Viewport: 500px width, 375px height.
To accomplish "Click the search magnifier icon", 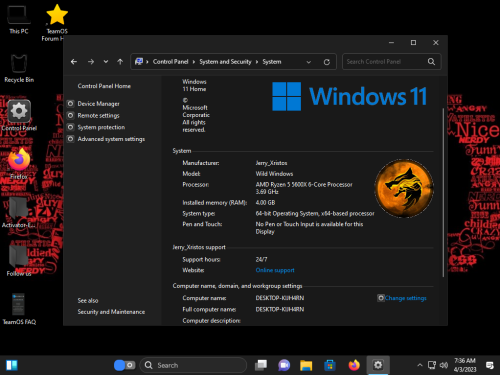I will point(431,62).
